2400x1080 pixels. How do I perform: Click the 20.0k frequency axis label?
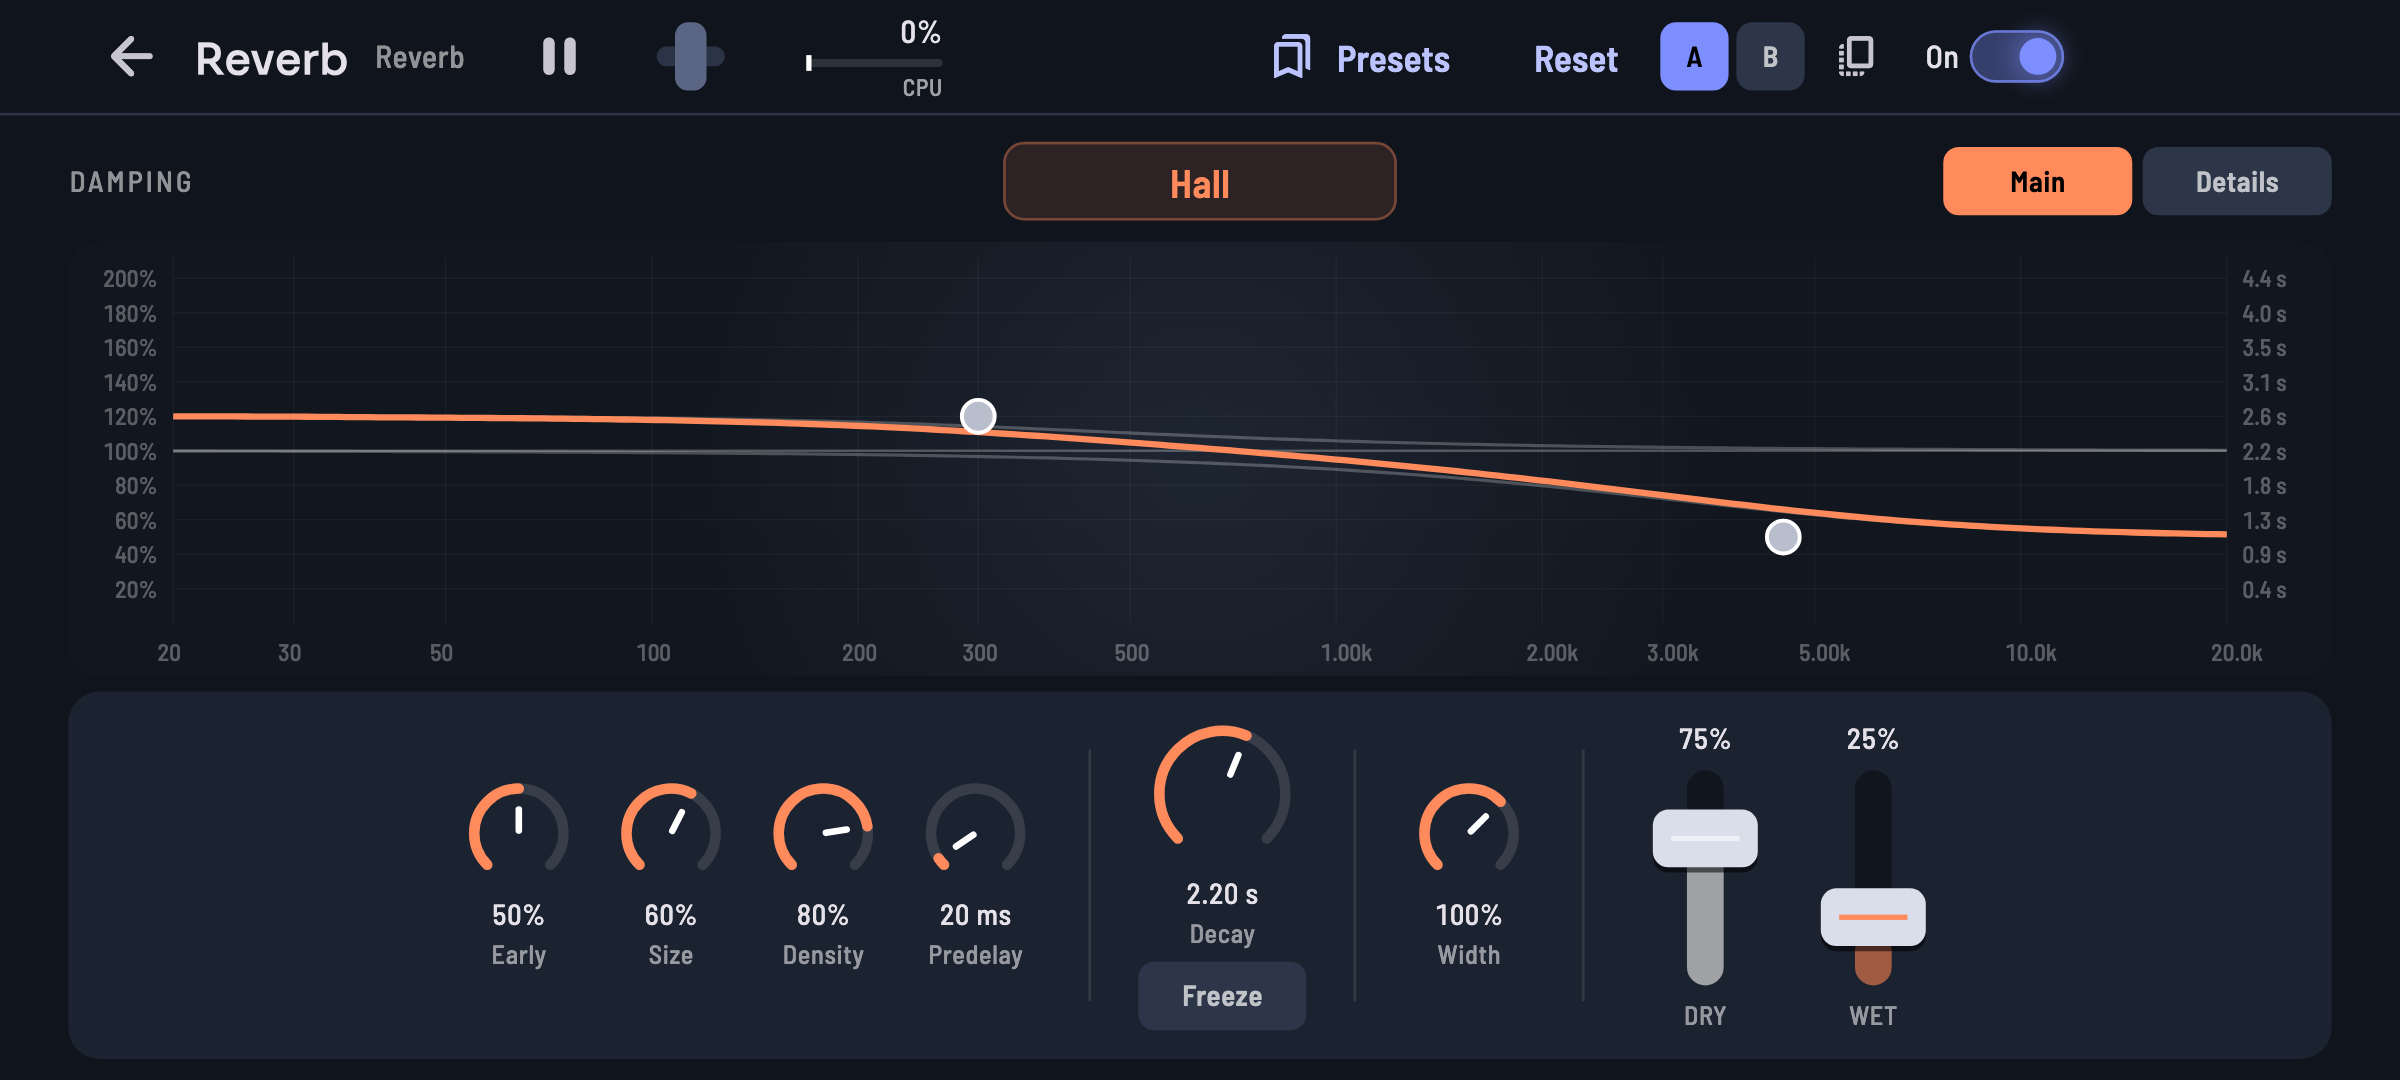2236,653
